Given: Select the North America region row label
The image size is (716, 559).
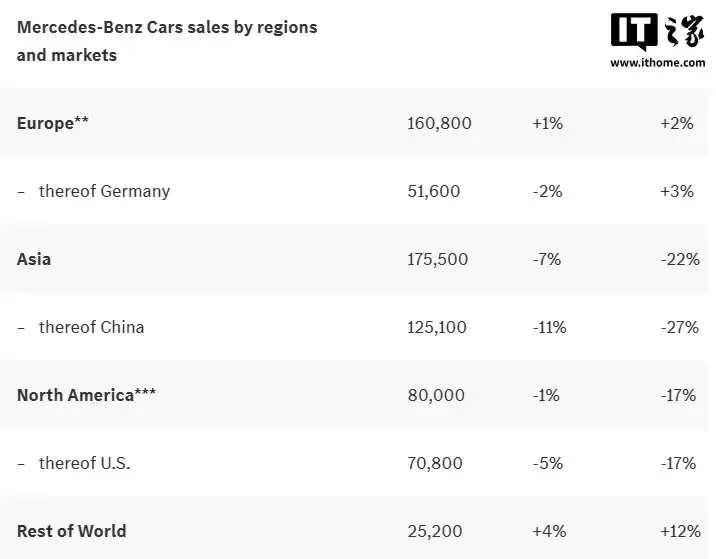Looking at the screenshot, I should coord(86,395).
